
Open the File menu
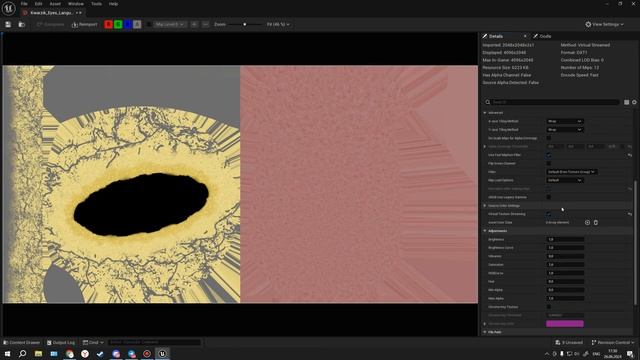tap(24, 4)
